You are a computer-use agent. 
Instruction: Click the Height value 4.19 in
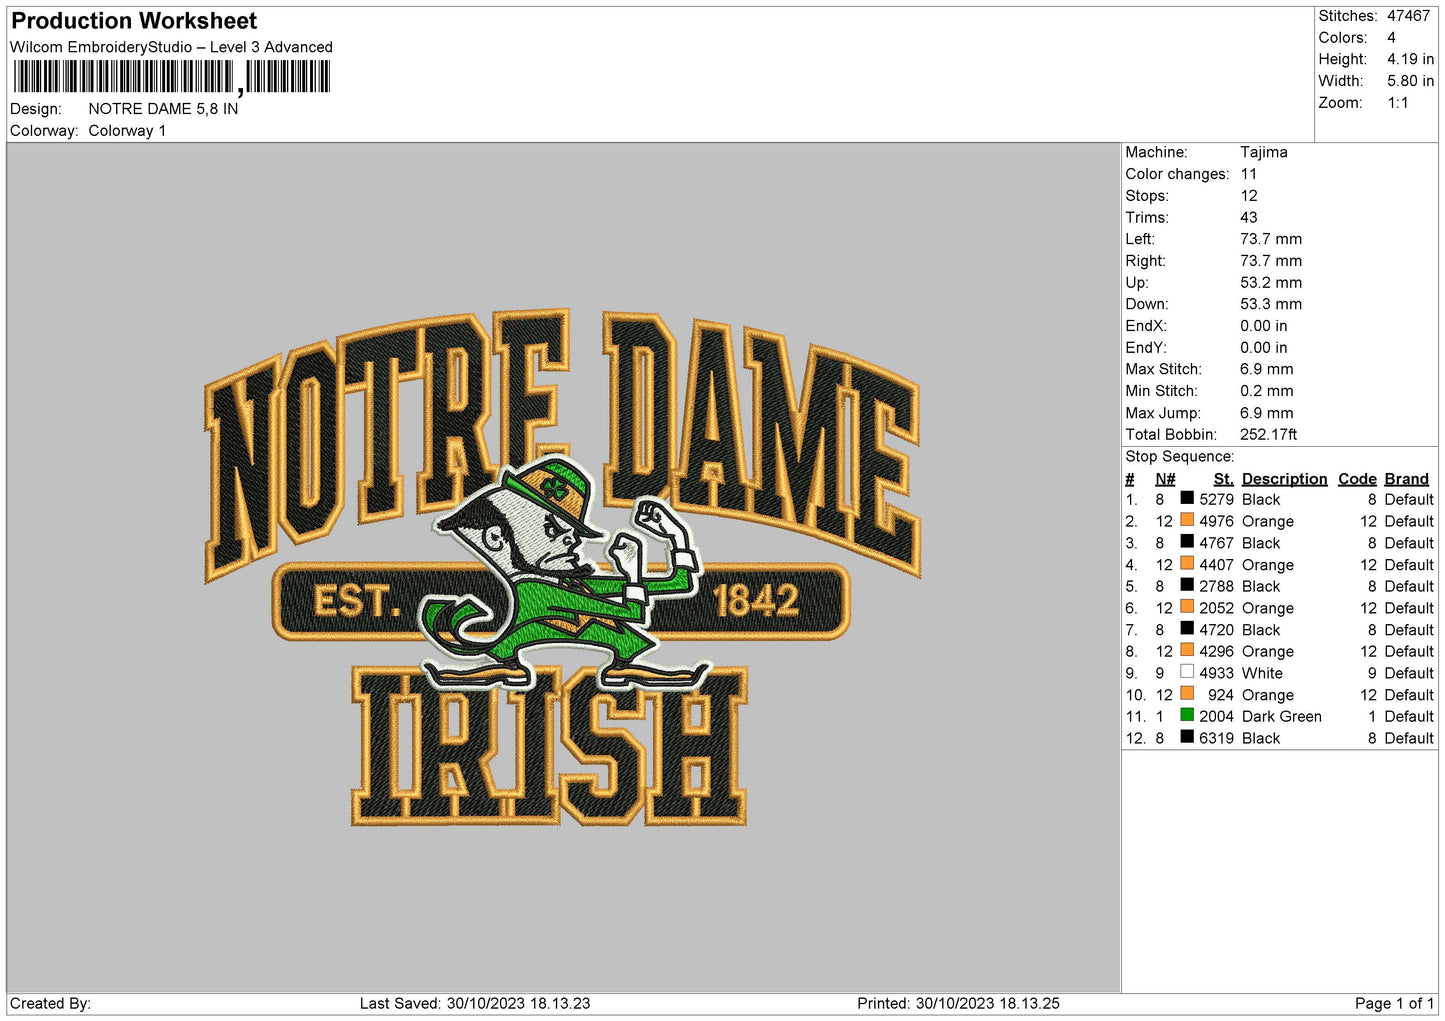pos(1410,60)
